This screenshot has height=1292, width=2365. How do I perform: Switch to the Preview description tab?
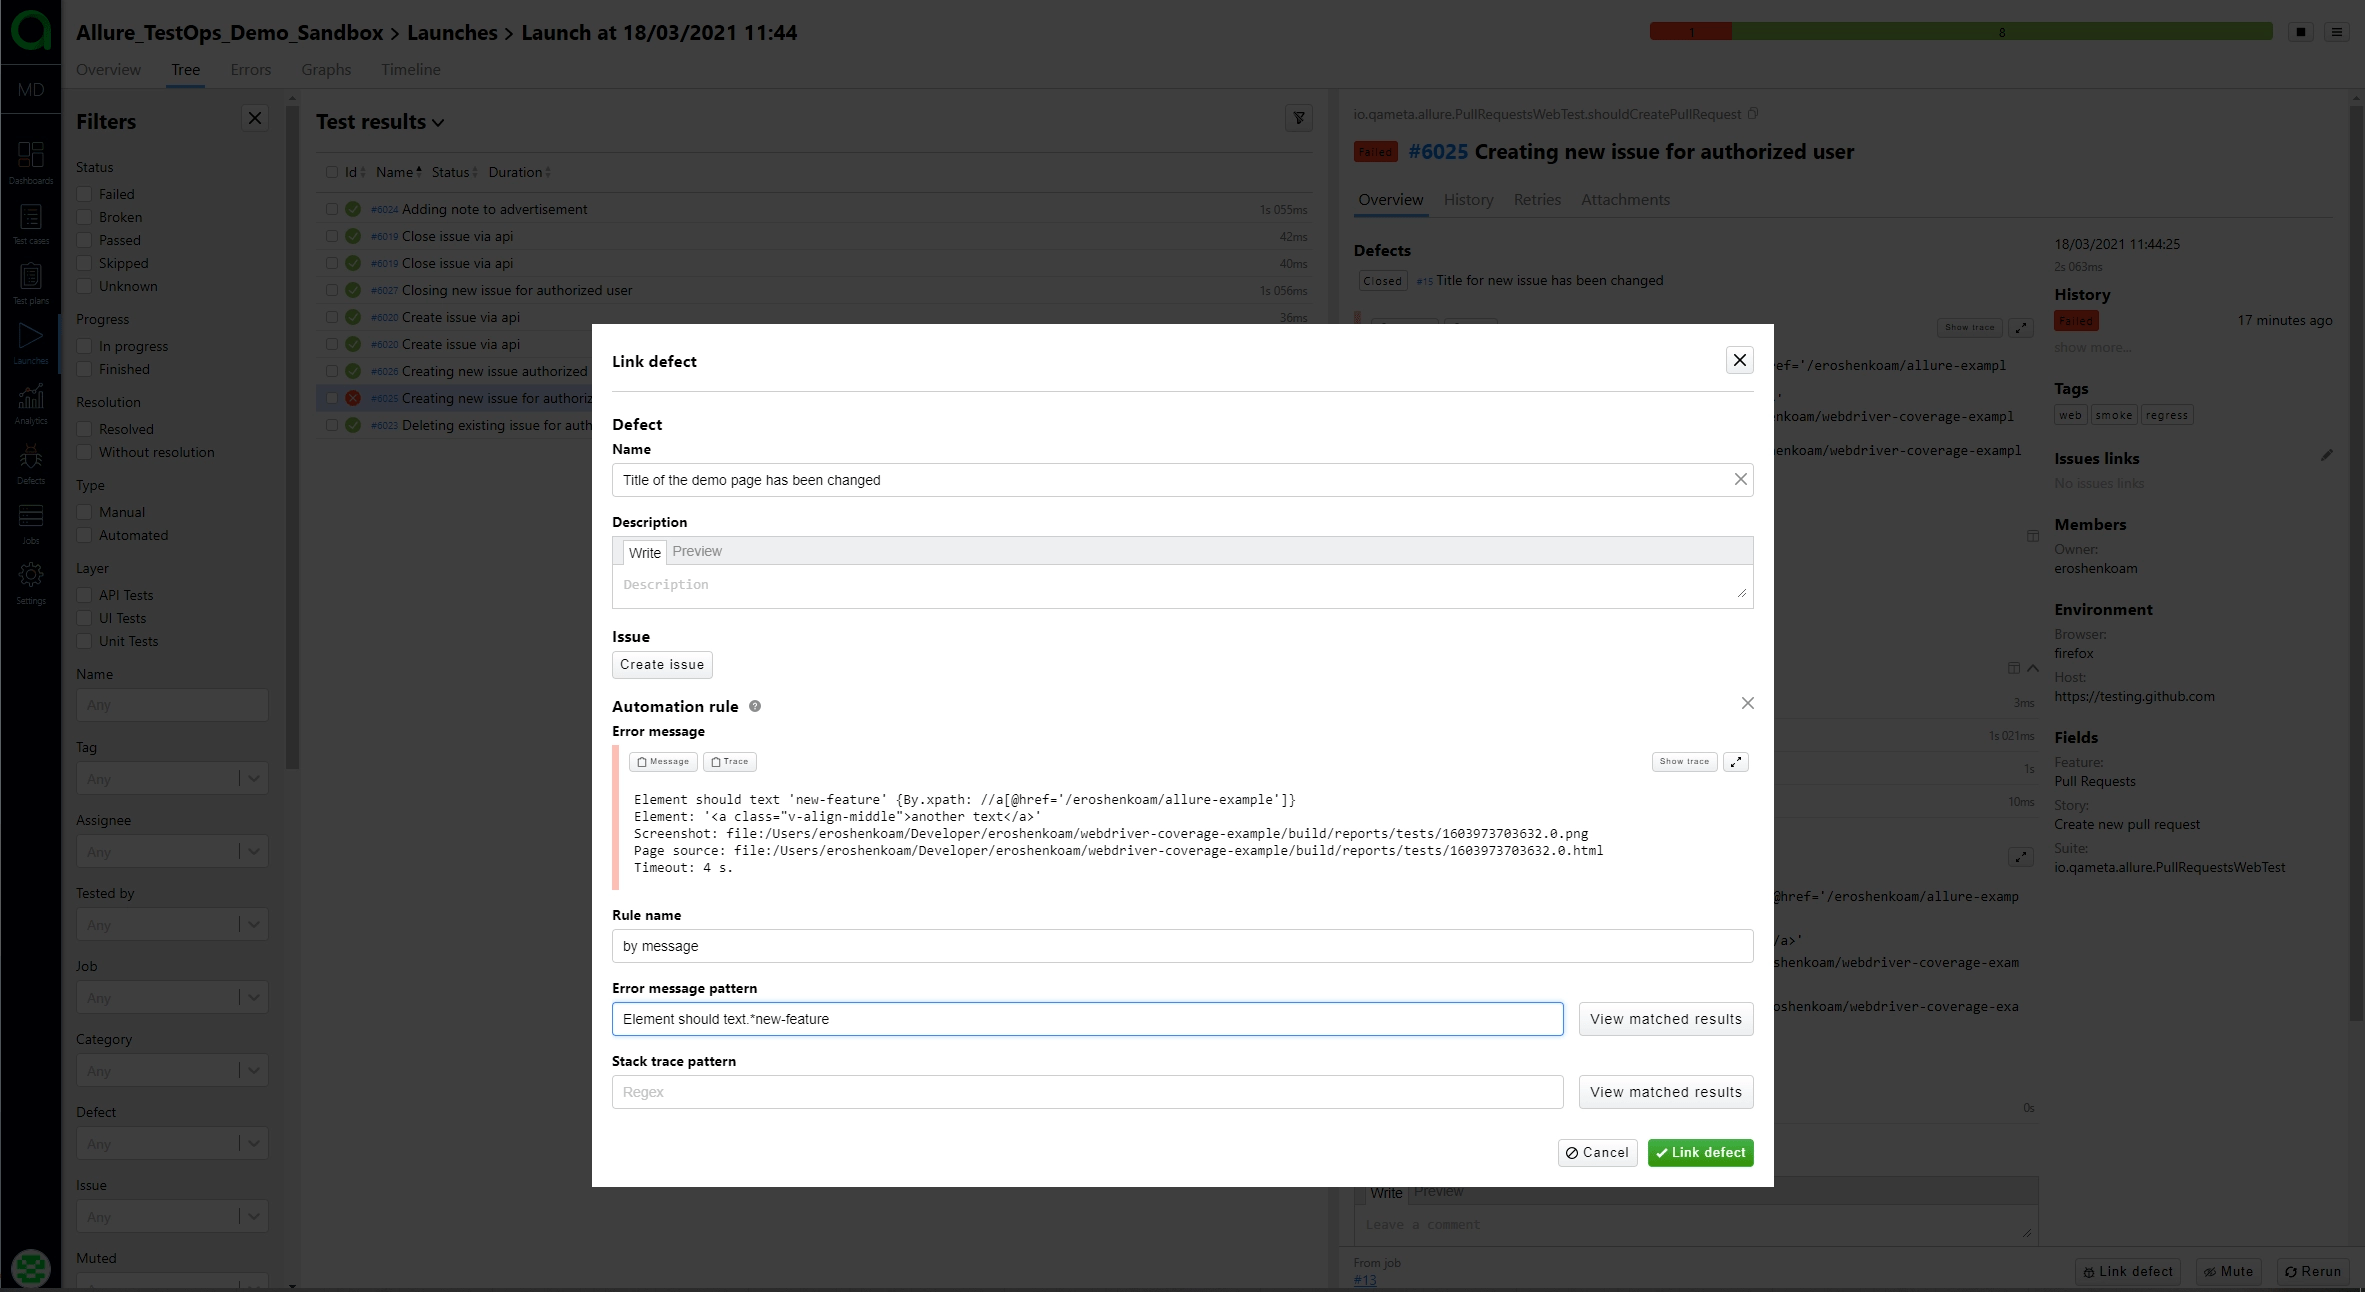pos(697,552)
